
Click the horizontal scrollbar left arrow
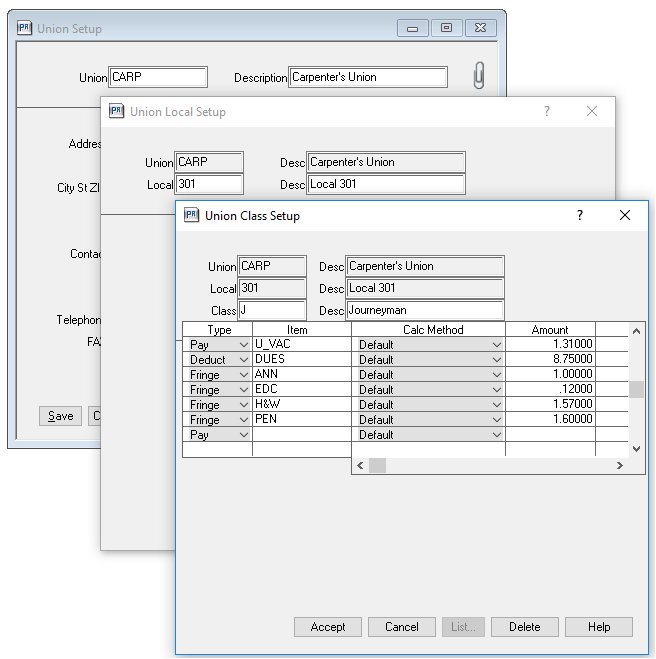click(x=360, y=465)
